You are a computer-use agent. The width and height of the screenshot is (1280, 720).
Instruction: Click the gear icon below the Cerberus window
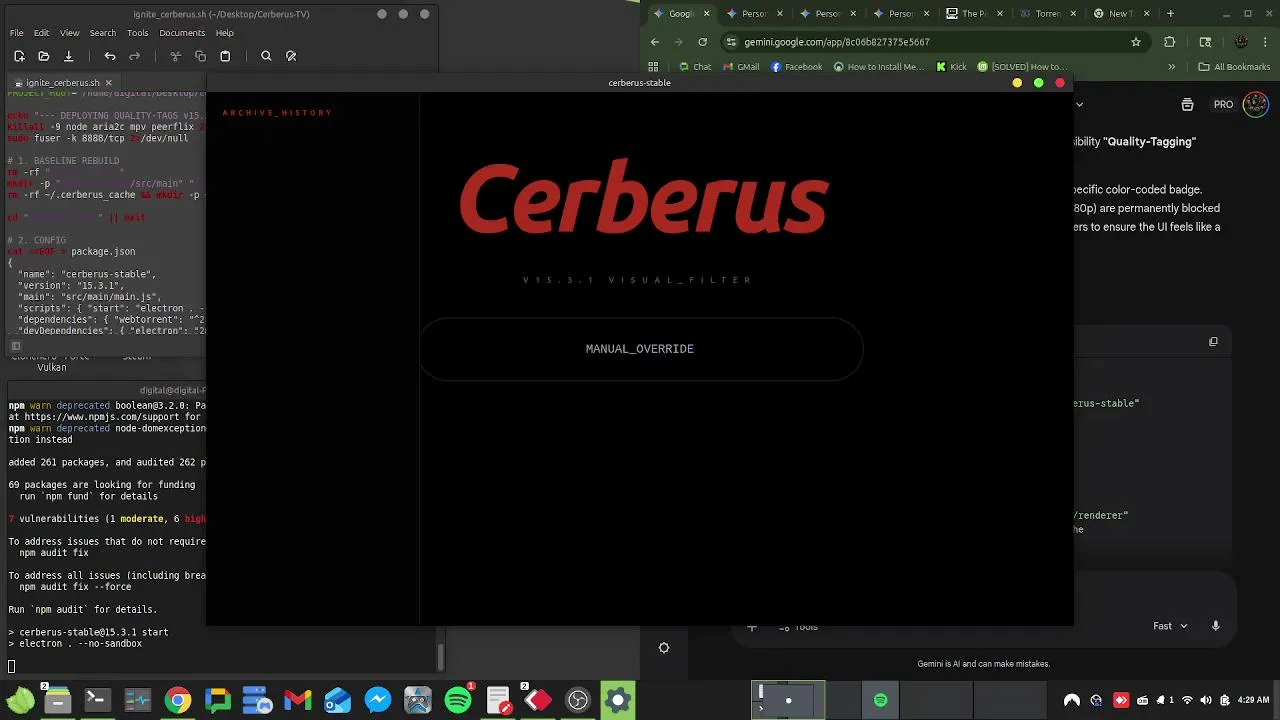click(x=663, y=648)
